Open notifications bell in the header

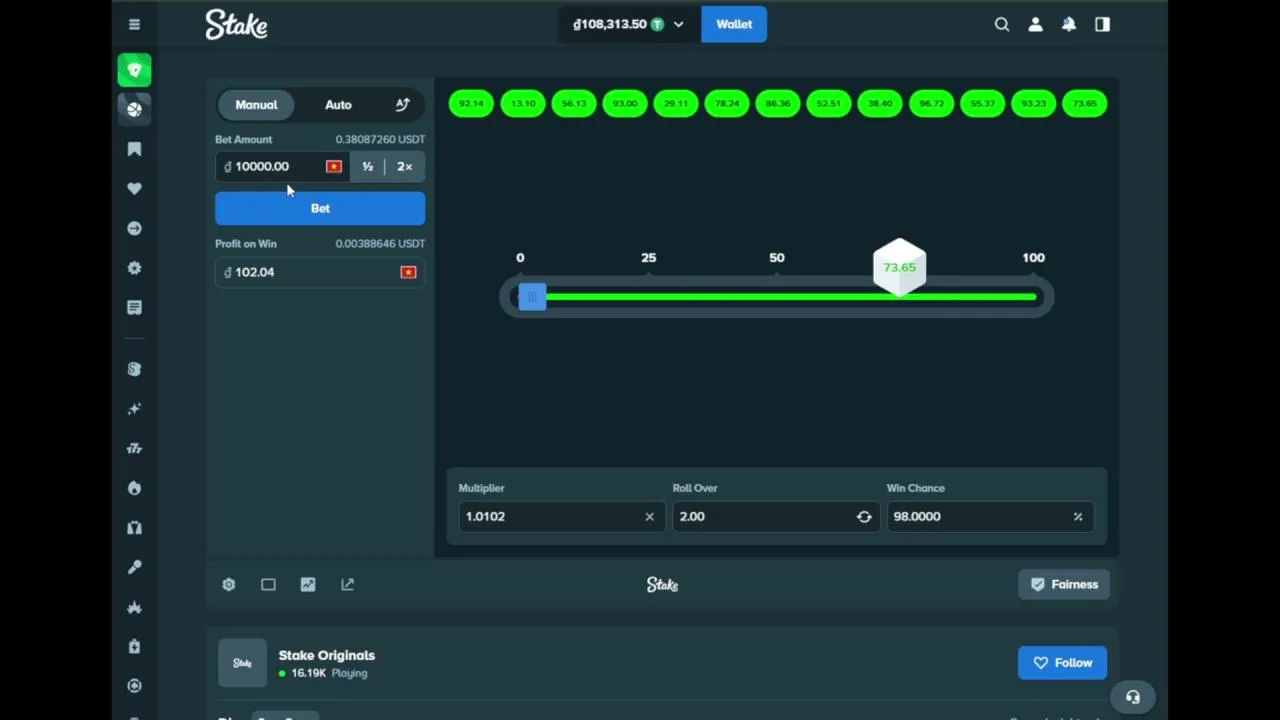tap(1069, 24)
